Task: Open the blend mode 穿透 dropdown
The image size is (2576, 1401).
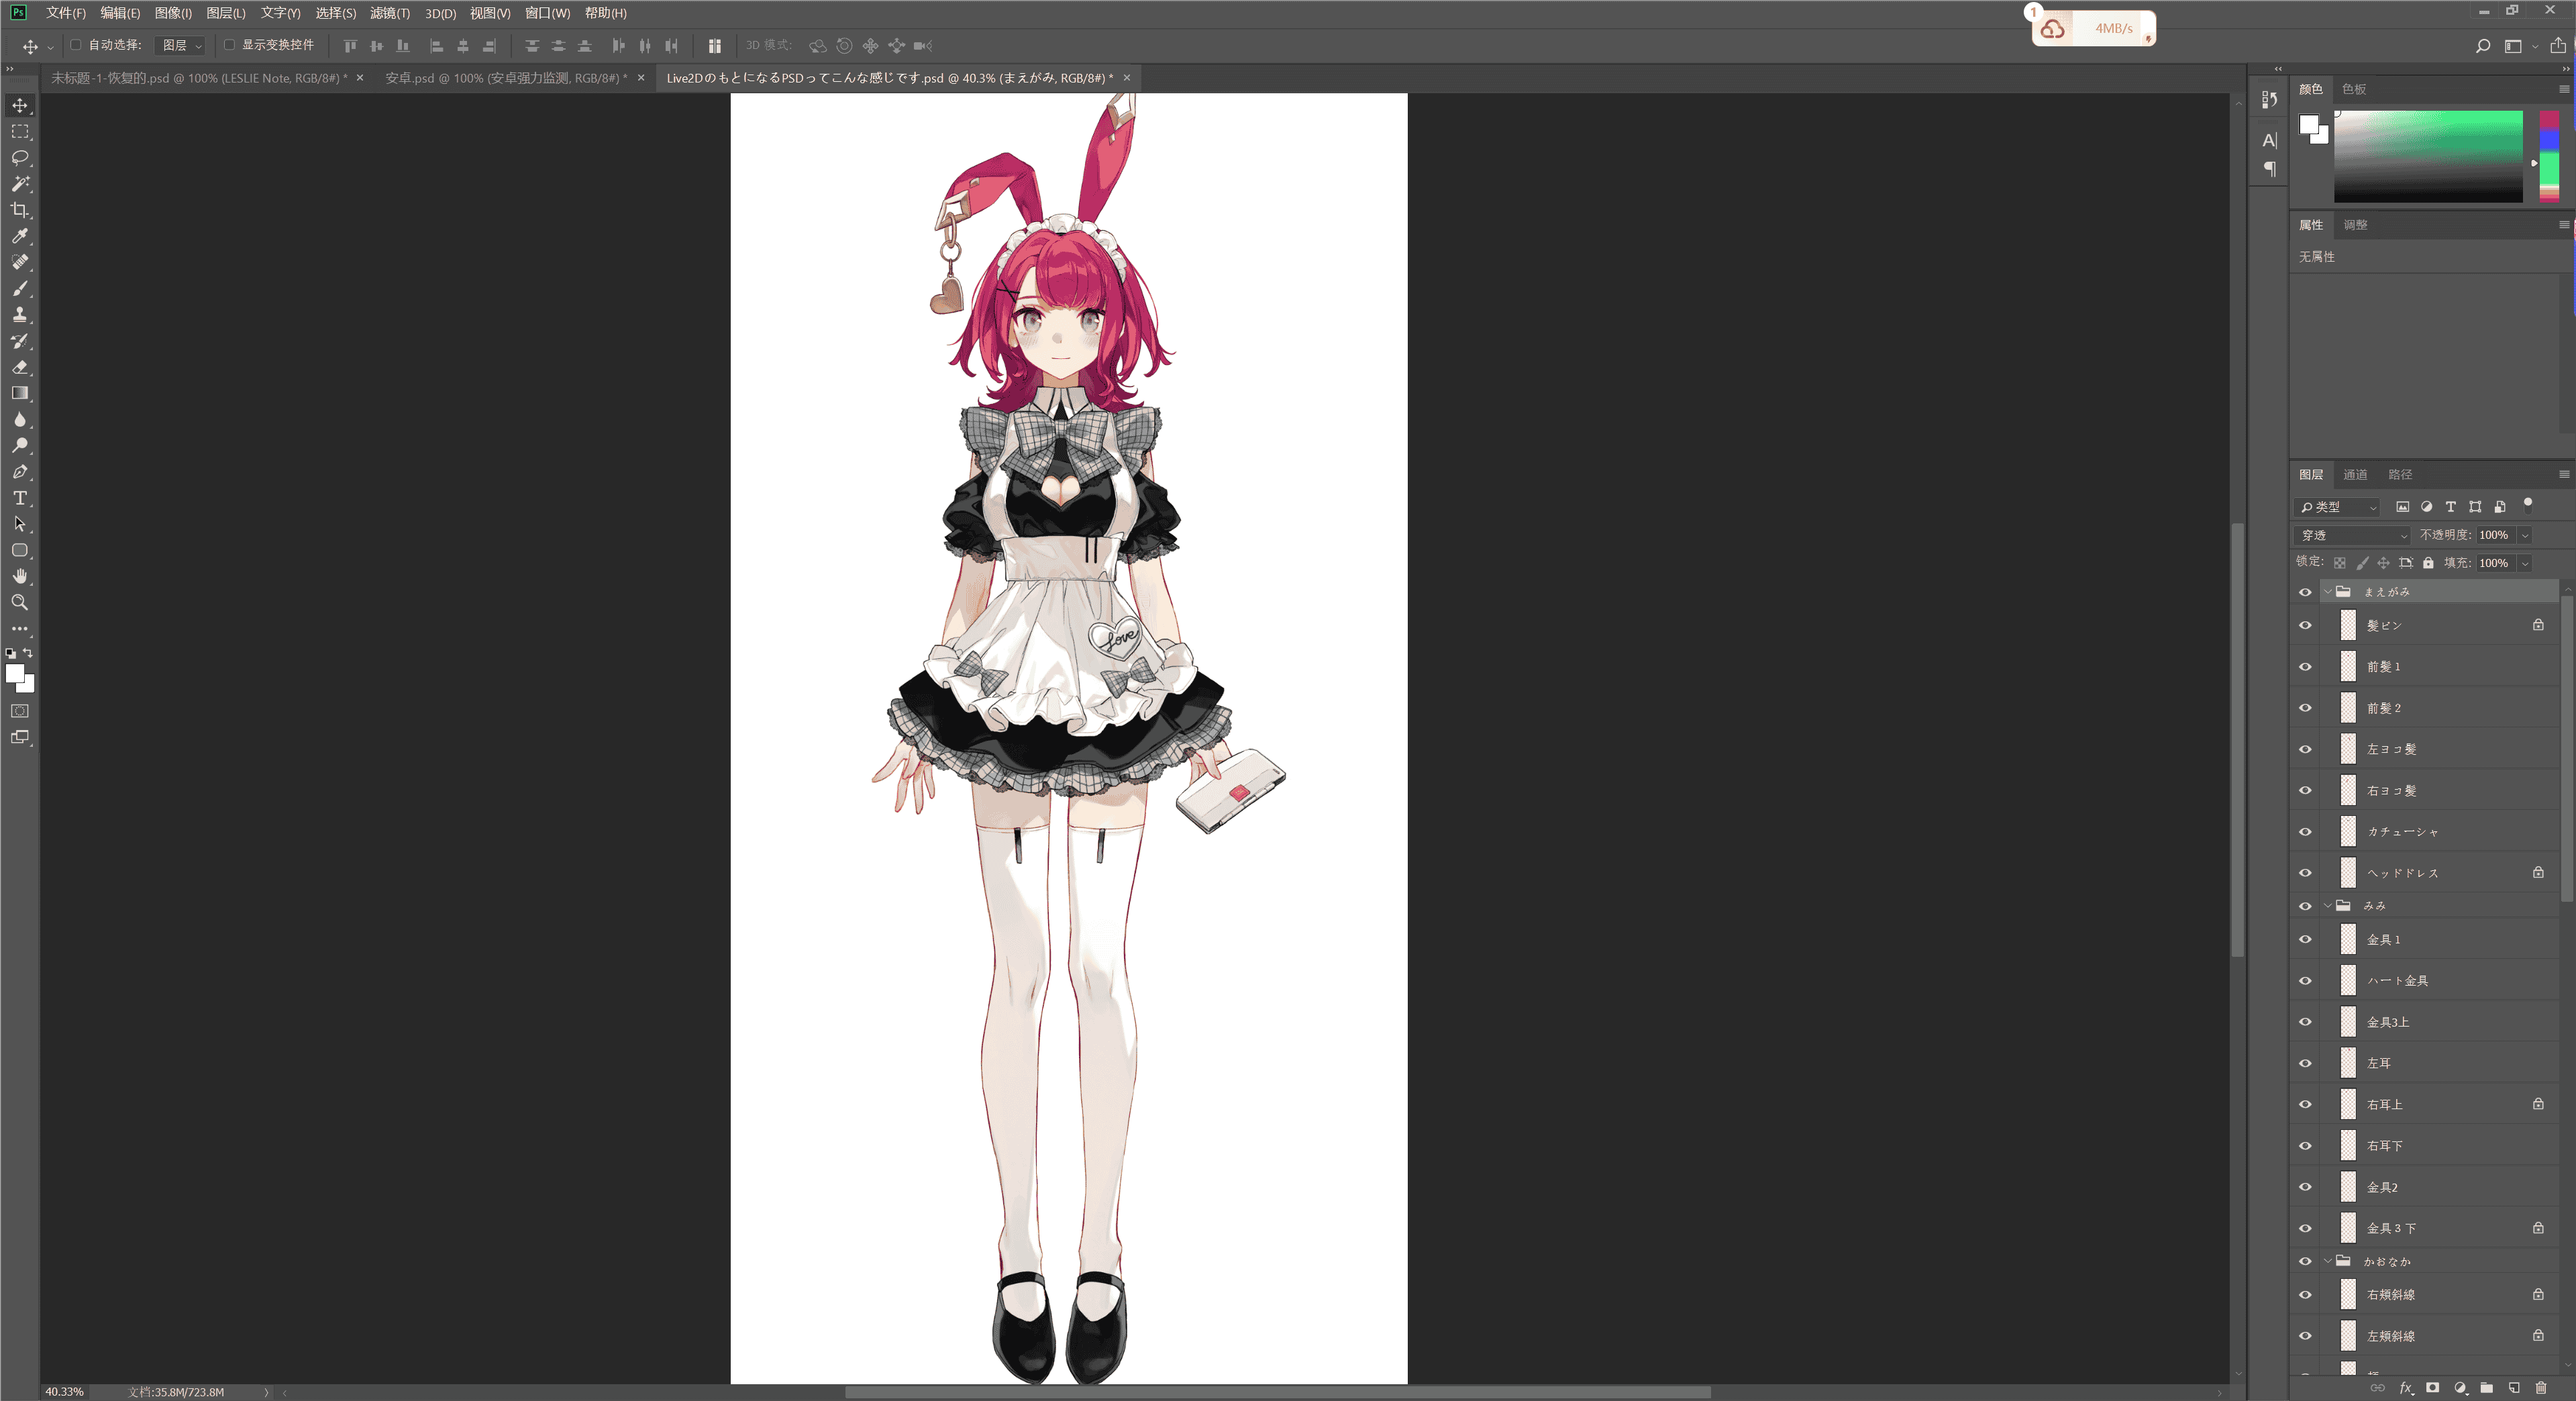Action: click(2353, 535)
